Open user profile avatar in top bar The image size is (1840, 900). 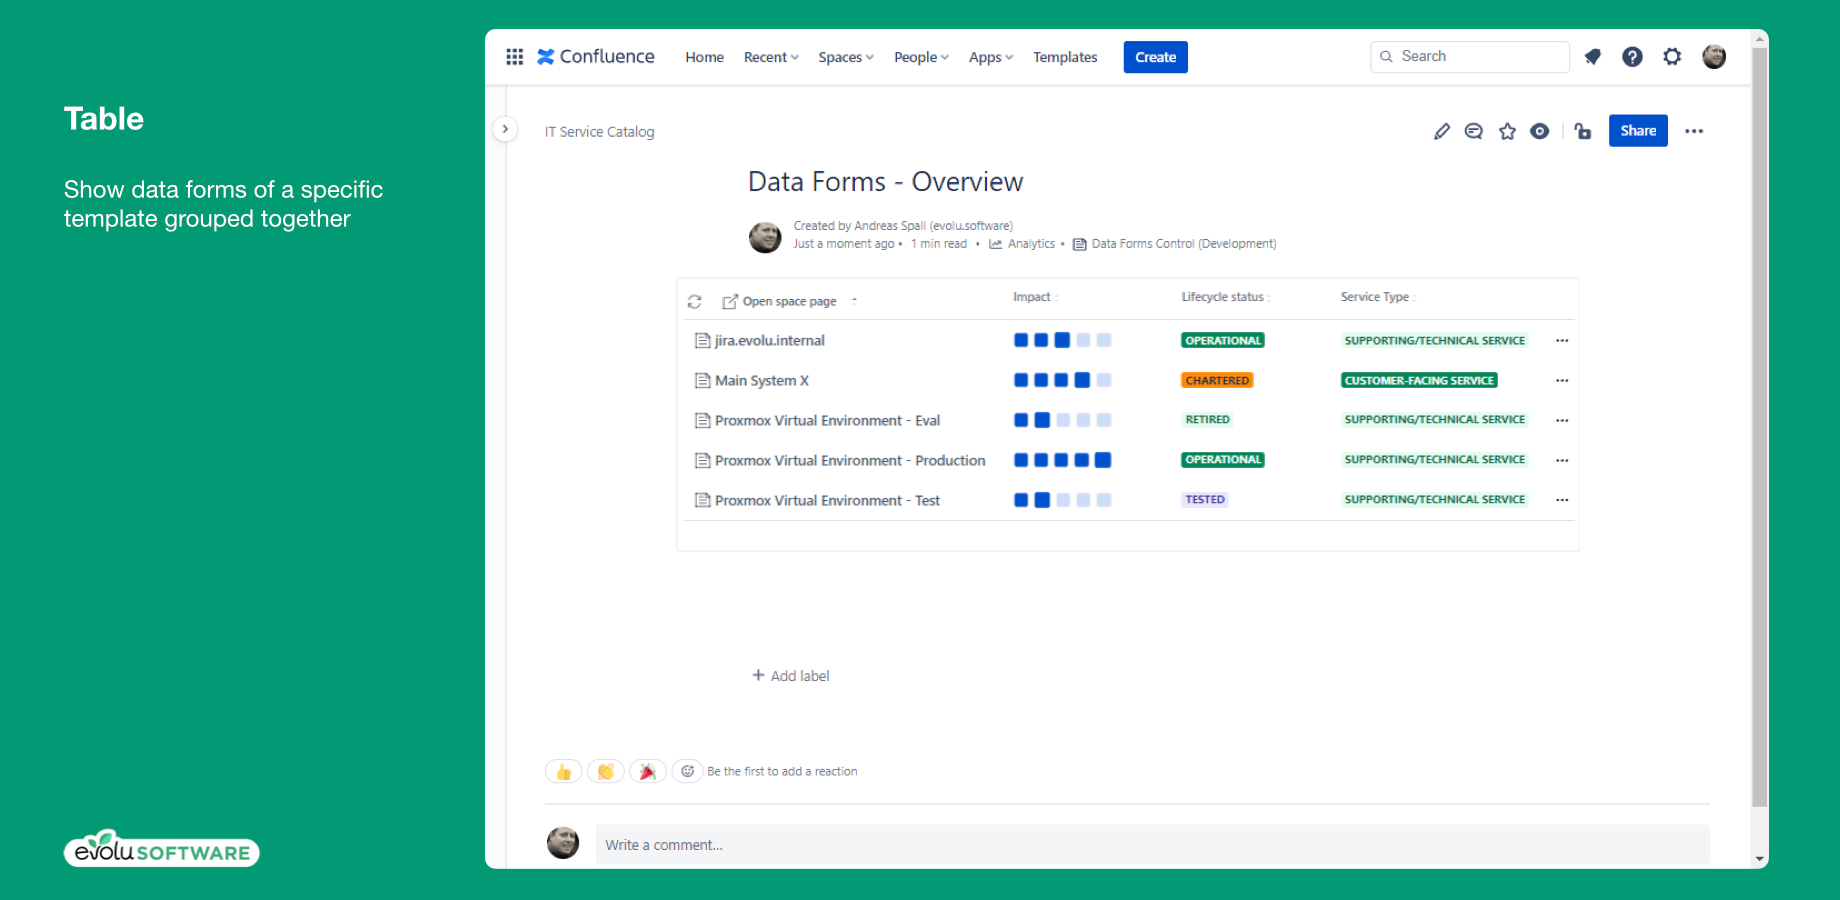(1714, 57)
